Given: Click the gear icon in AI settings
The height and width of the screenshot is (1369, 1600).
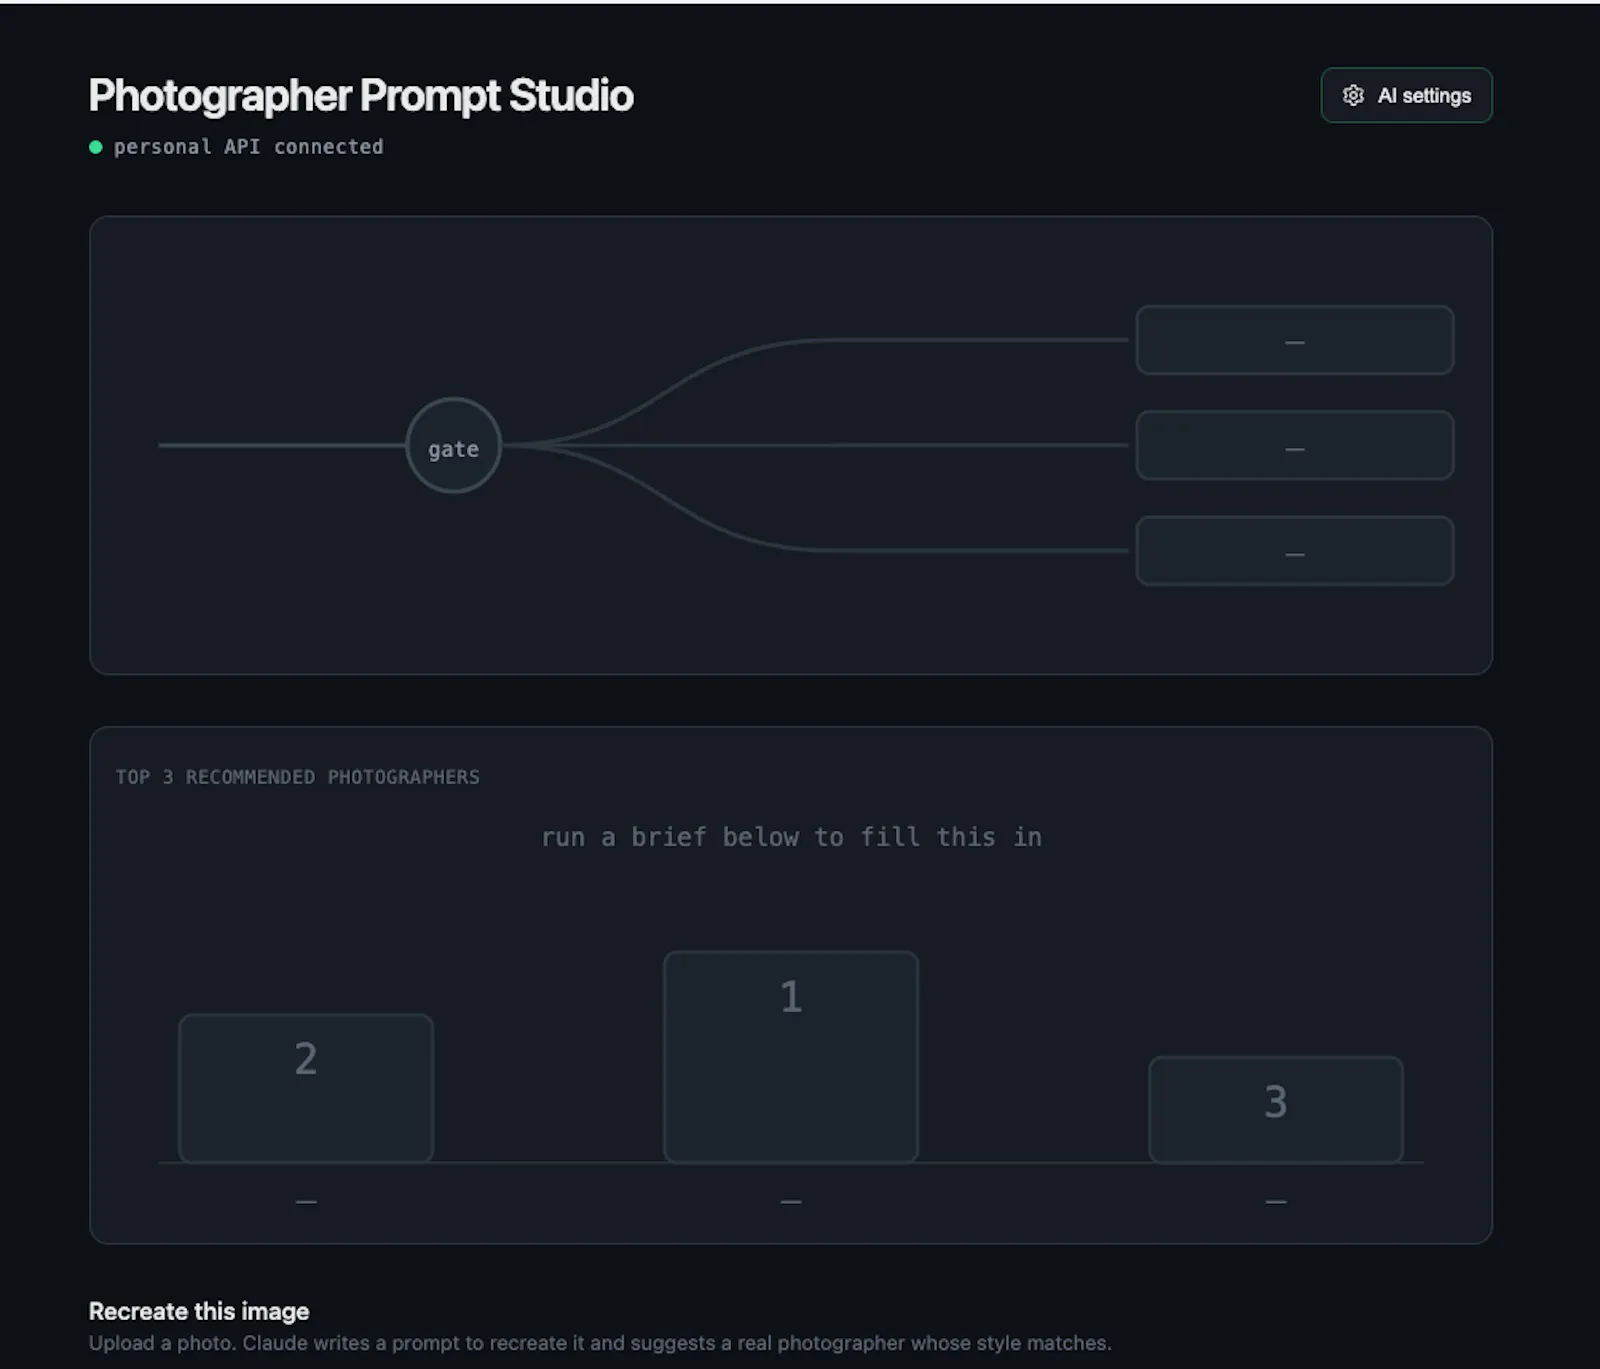Looking at the screenshot, I should [1353, 95].
